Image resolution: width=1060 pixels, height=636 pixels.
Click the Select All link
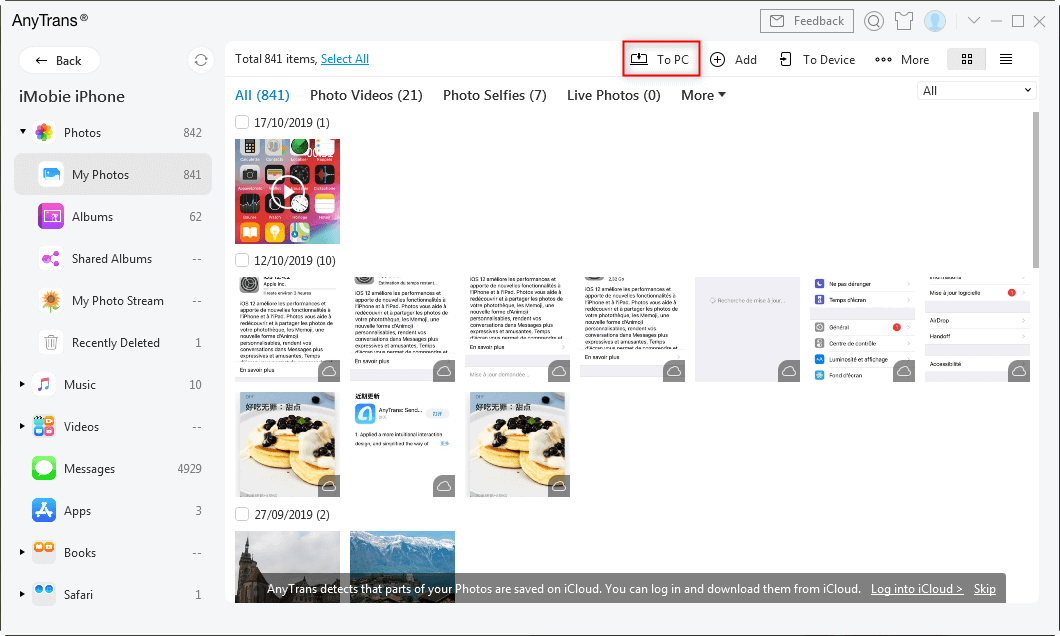point(345,59)
